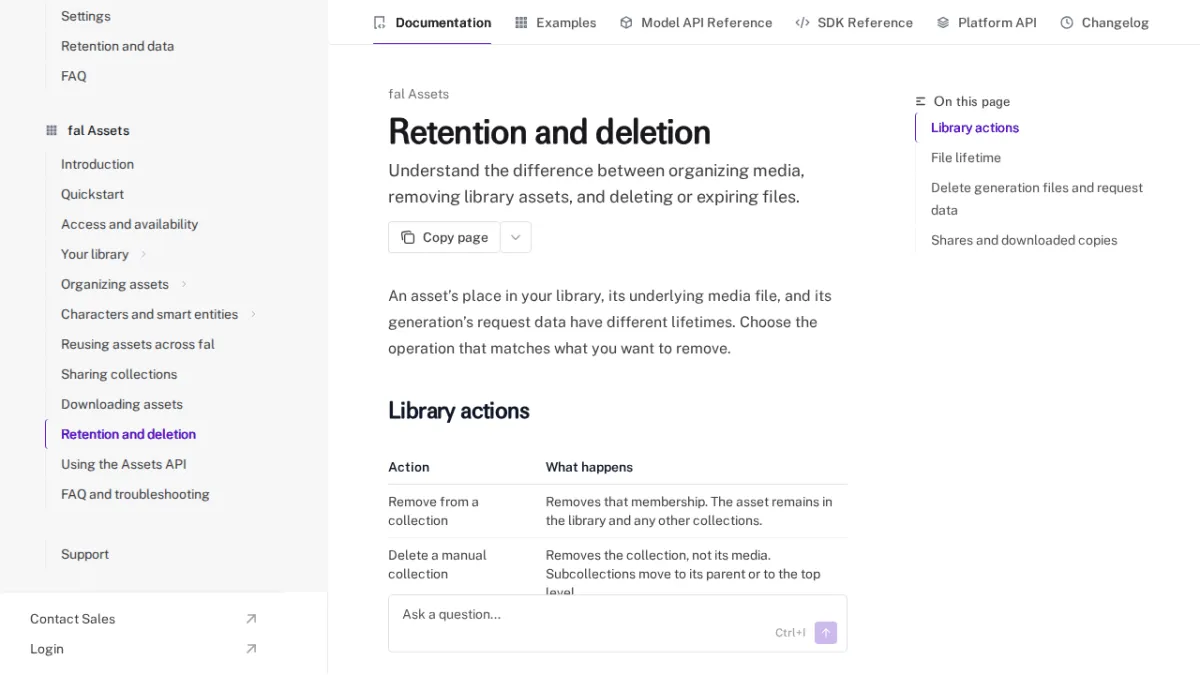This screenshot has width=1200, height=675.
Task: Open the Settings sidebar link
Action: coord(86,16)
